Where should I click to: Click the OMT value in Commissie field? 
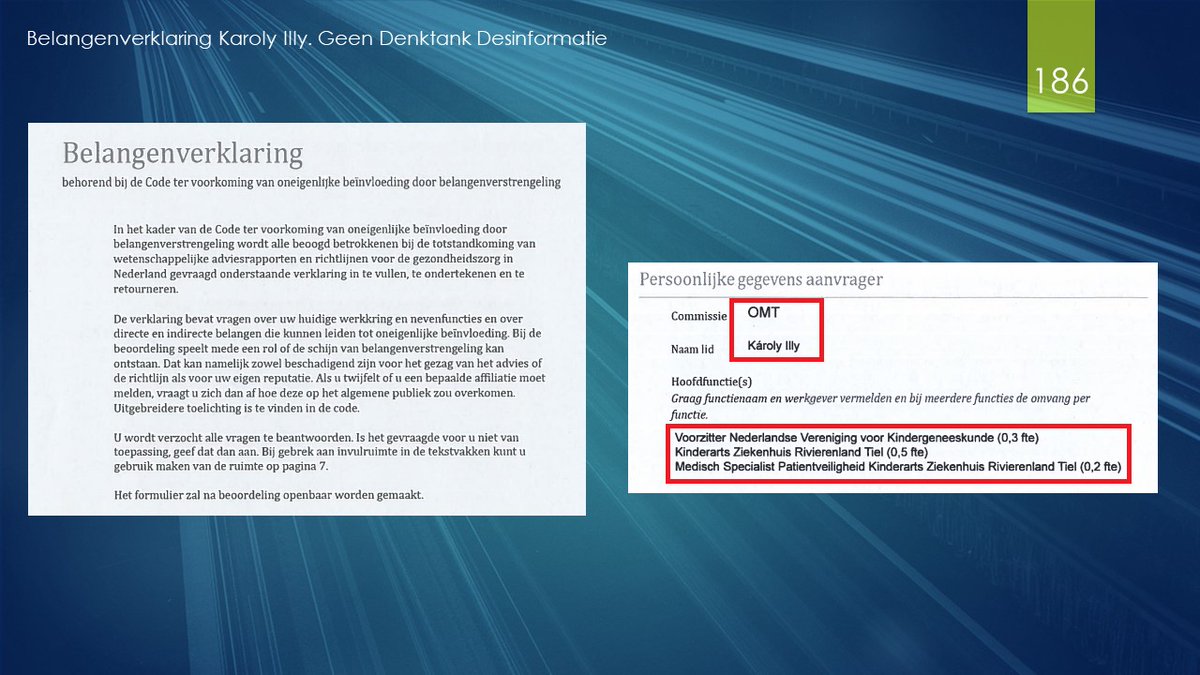point(764,313)
